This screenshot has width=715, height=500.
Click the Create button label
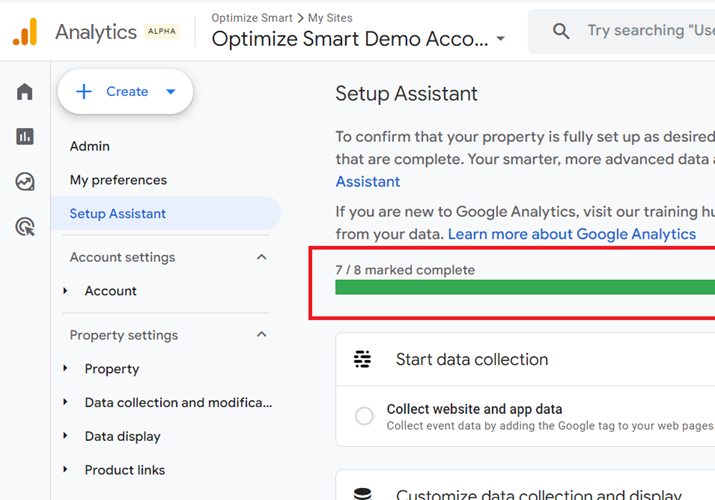(x=127, y=92)
